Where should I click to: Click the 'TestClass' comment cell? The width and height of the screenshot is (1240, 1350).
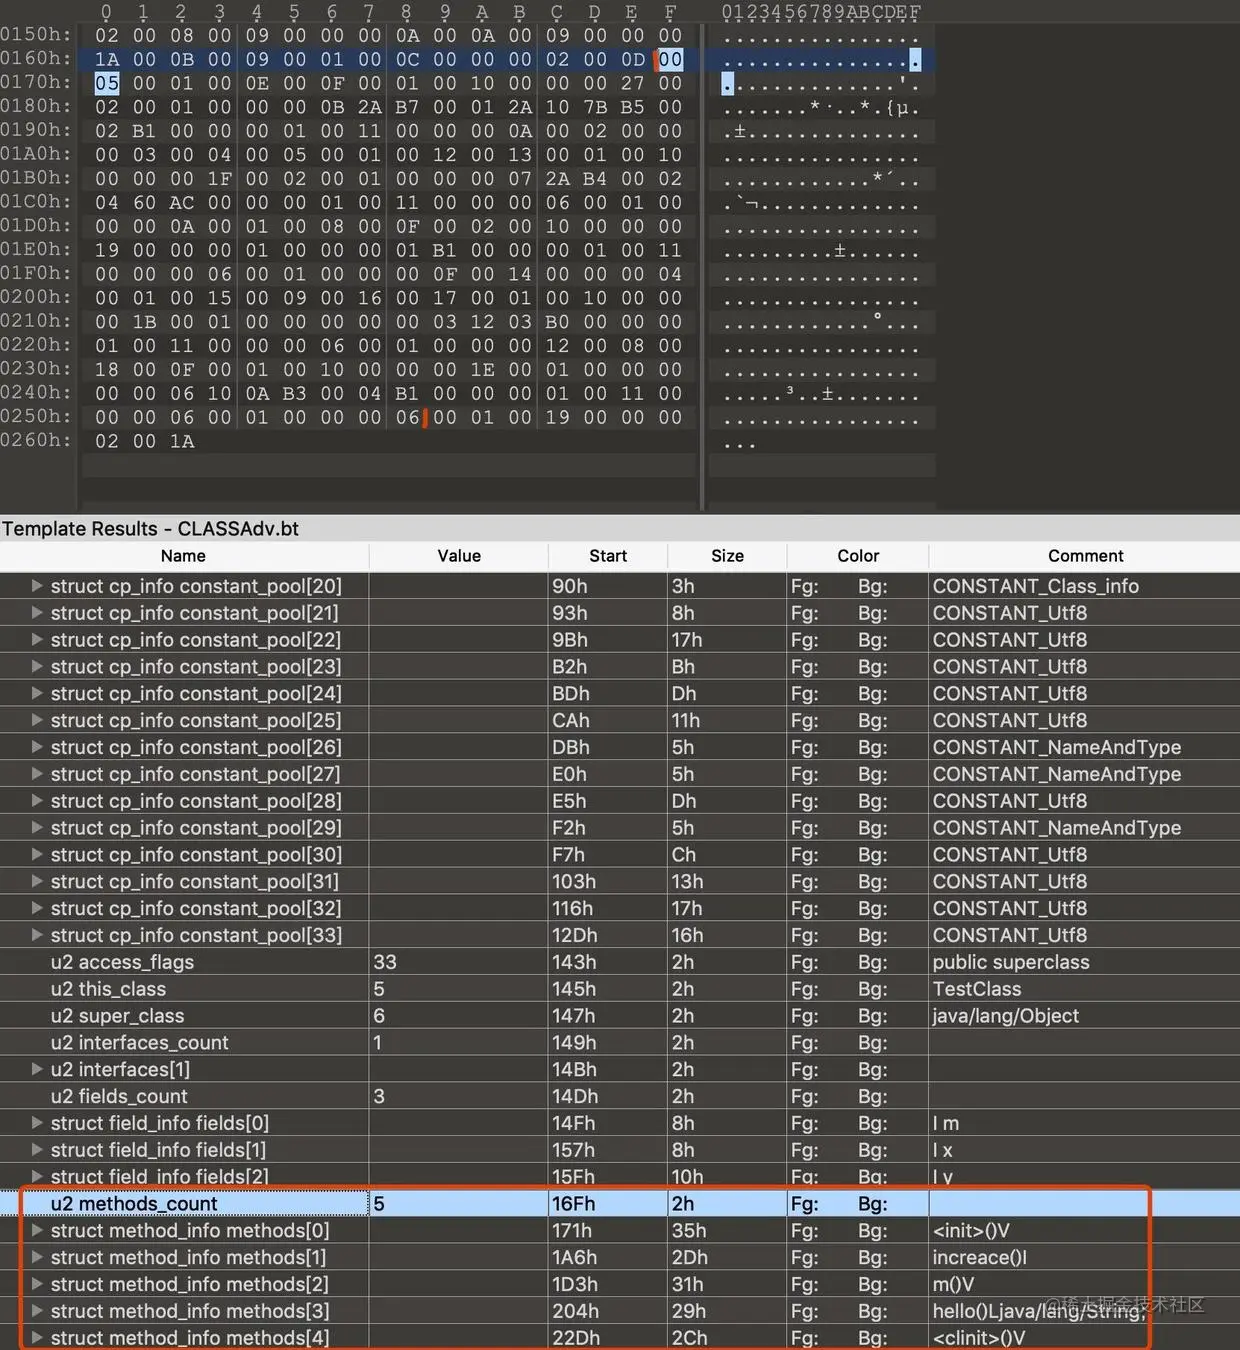point(977,989)
